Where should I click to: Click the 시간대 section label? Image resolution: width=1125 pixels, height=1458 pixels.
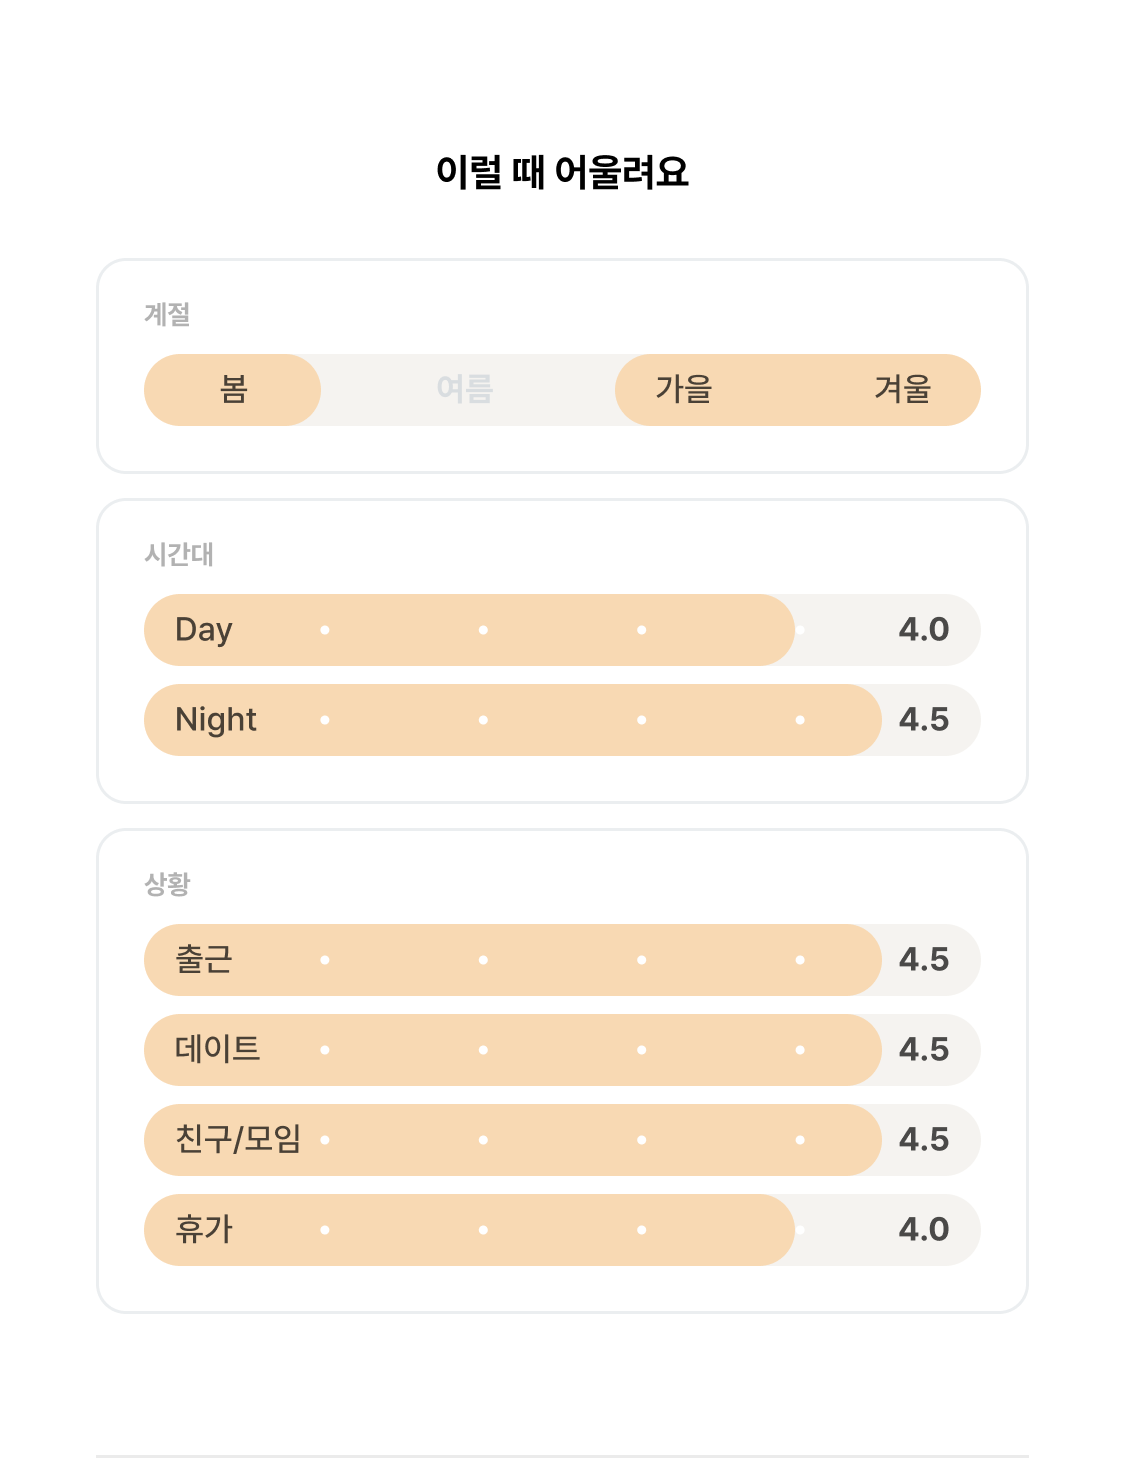pos(179,555)
